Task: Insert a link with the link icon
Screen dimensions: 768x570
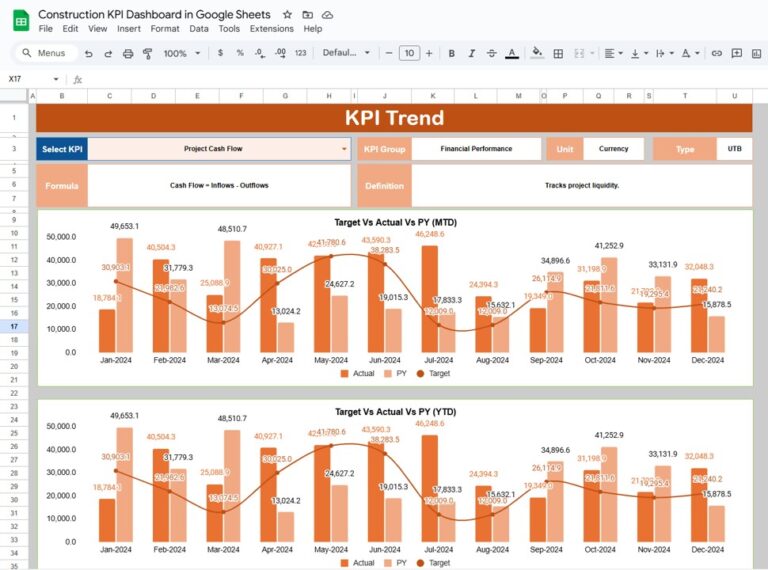Action: coord(717,53)
